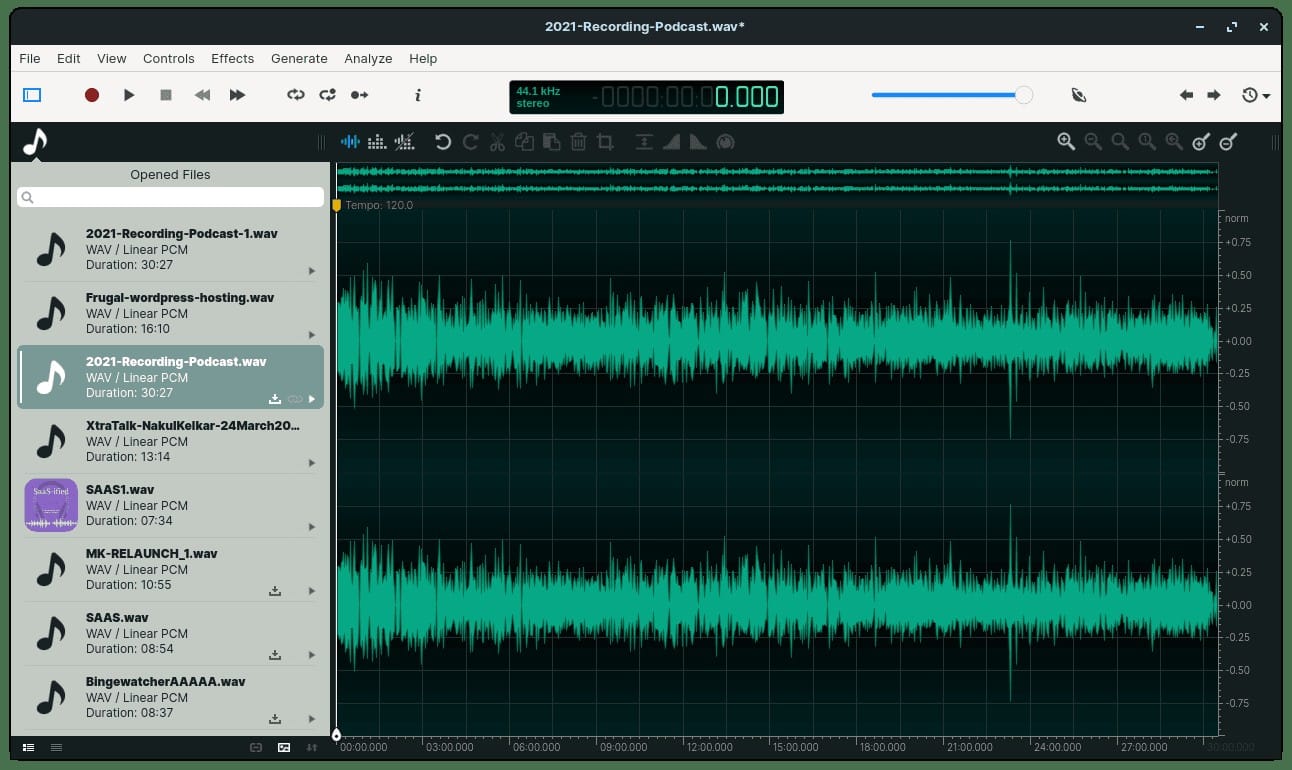Click the fifth magnifier zoom icon
The width and height of the screenshot is (1292, 770).
pos(1174,142)
